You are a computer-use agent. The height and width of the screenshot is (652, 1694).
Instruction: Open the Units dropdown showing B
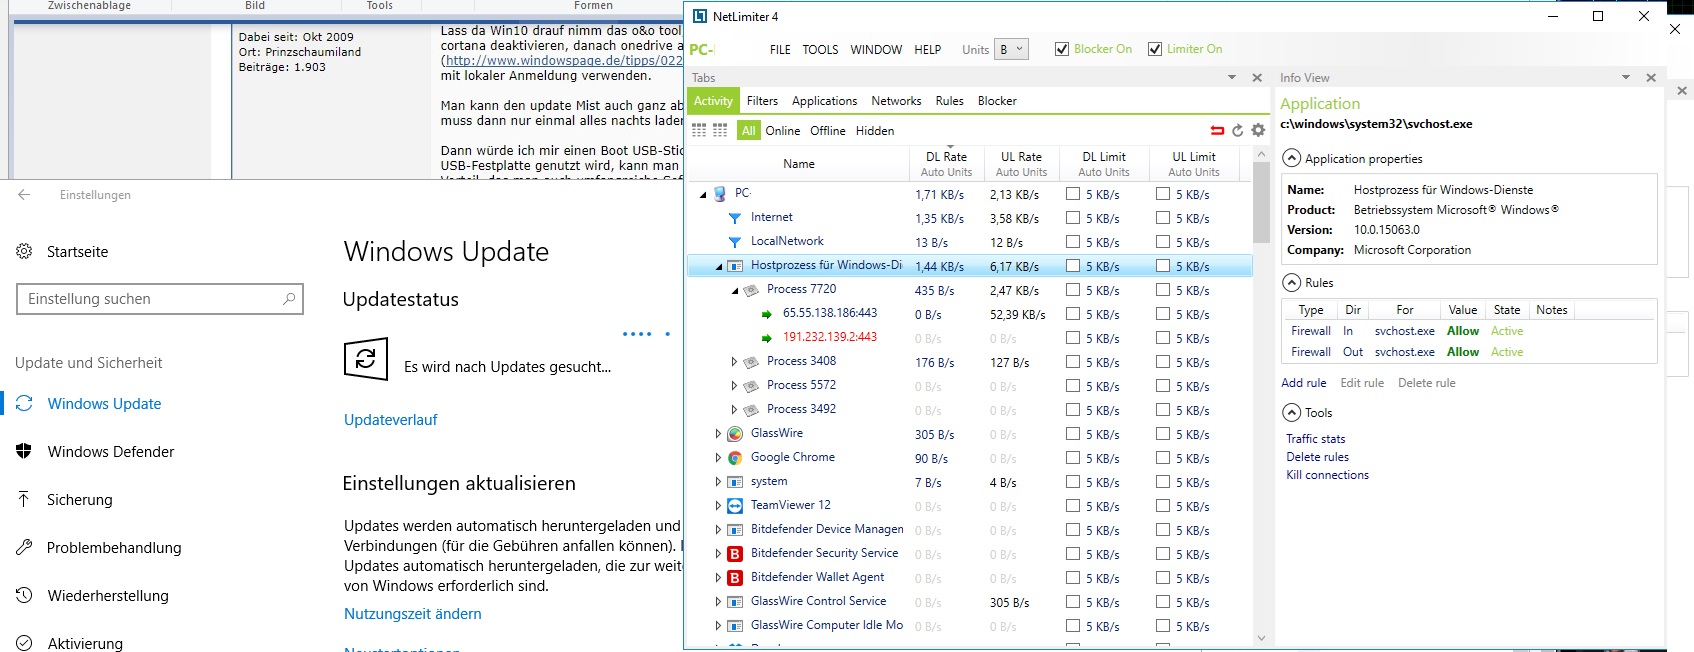click(x=1012, y=49)
